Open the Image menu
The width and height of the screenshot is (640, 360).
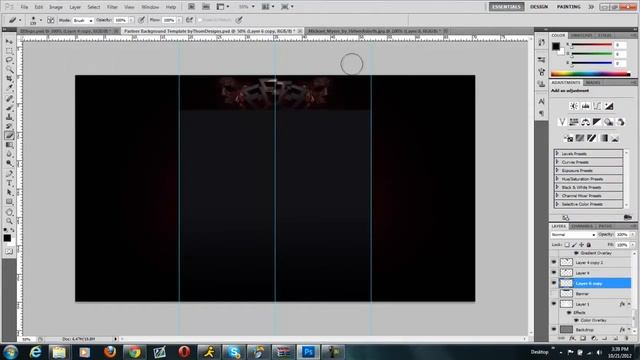(56, 7)
